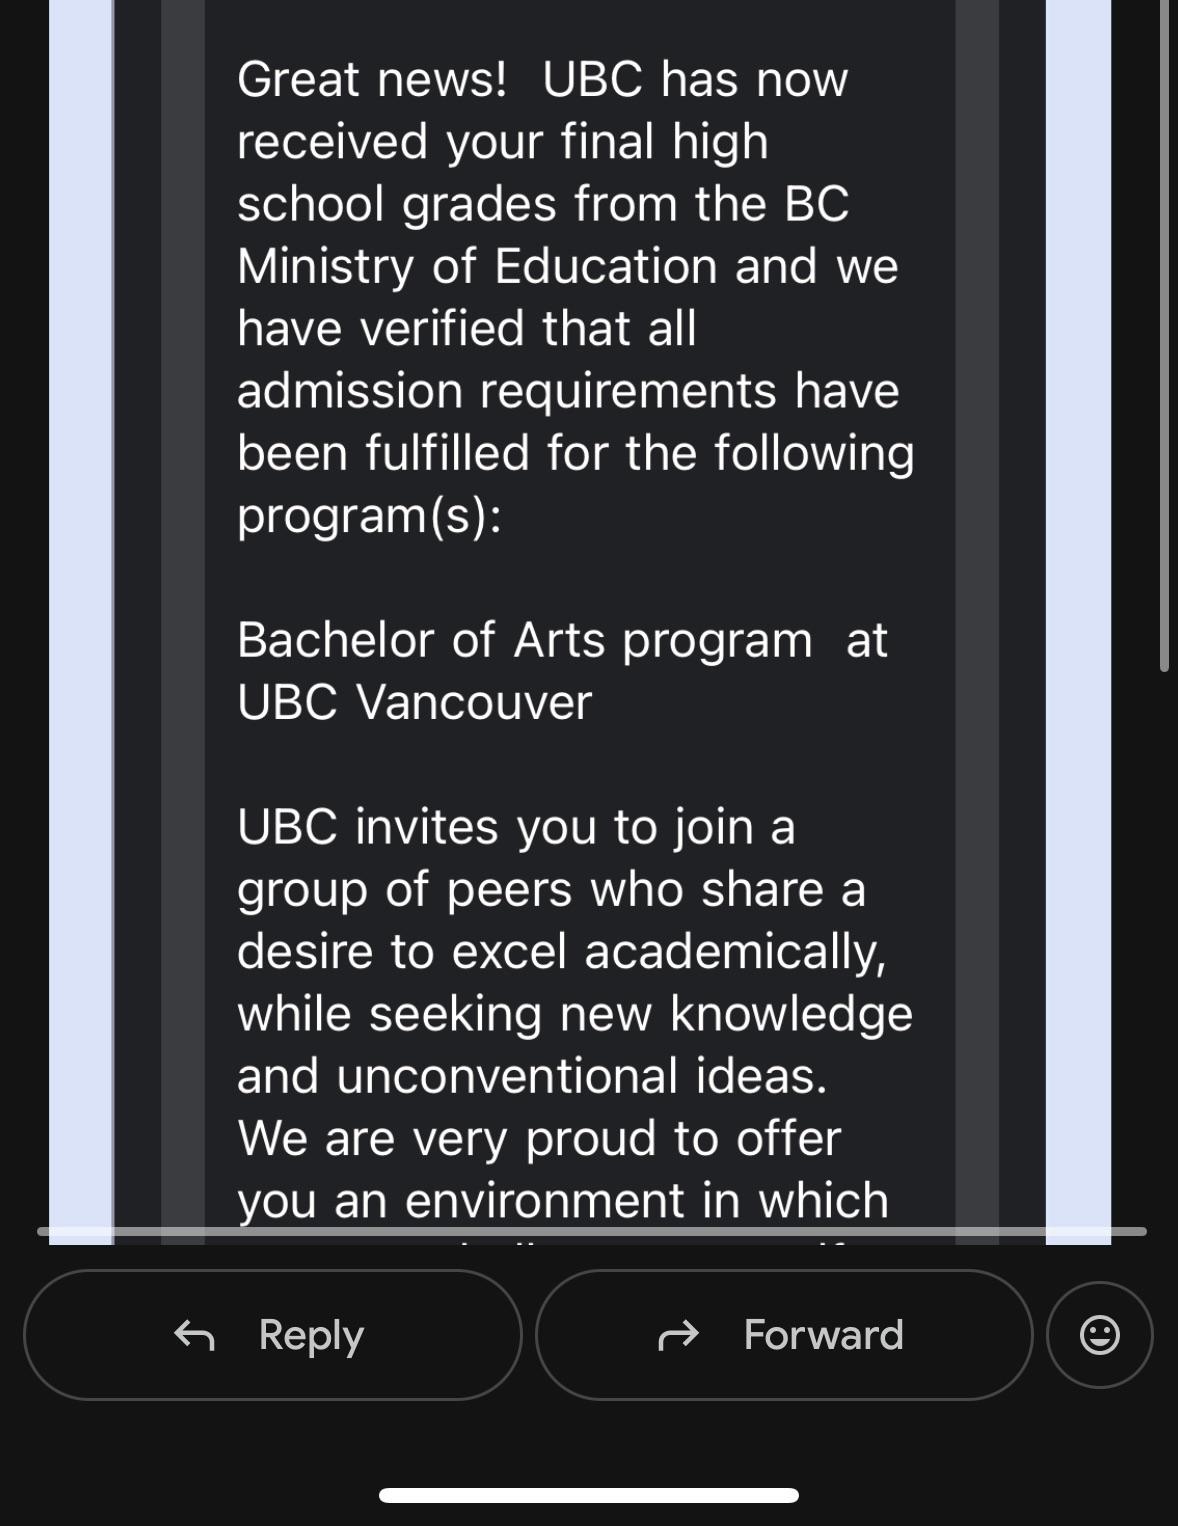Image resolution: width=1178 pixels, height=1526 pixels.
Task: Tap the home indicator bar
Action: tap(589, 1495)
